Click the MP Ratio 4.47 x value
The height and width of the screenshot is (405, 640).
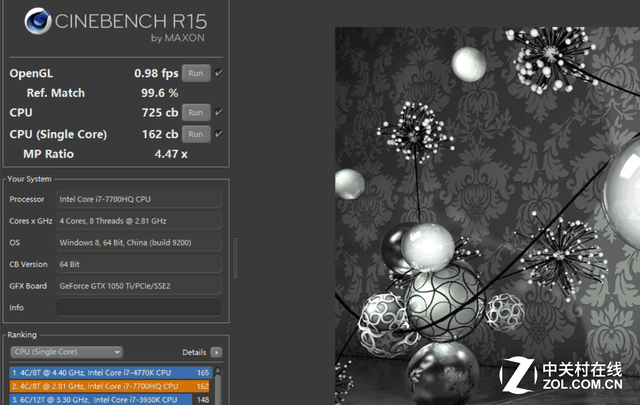pos(171,154)
